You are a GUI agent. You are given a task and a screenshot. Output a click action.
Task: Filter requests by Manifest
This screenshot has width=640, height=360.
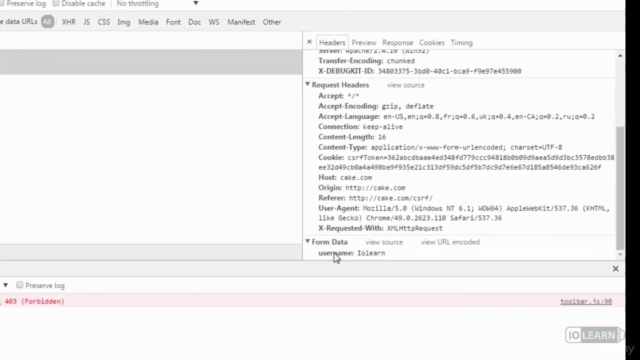point(241,22)
